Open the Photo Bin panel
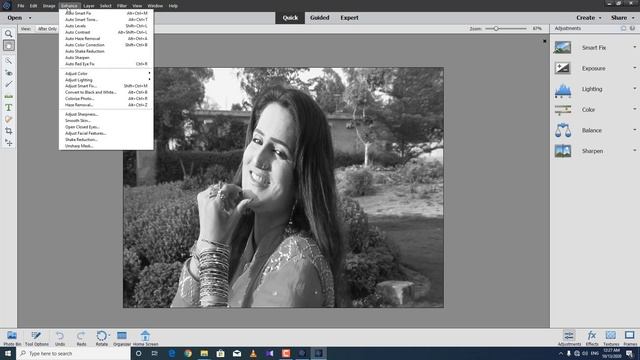 point(12,338)
